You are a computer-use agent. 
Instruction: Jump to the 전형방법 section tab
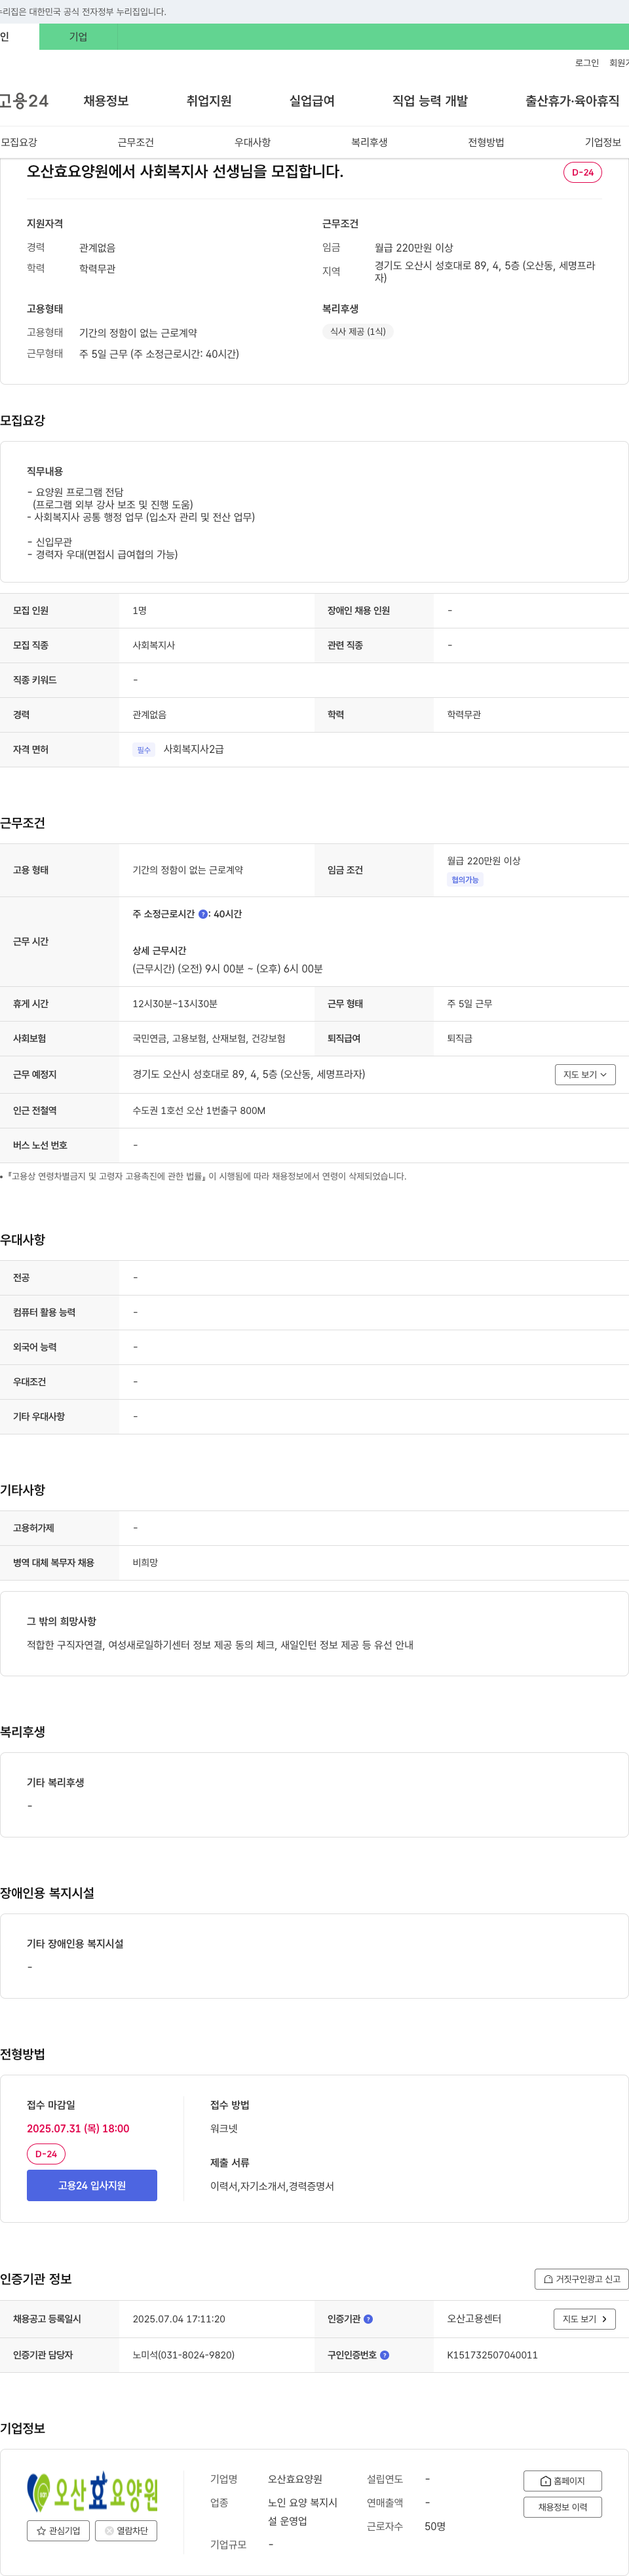486,142
